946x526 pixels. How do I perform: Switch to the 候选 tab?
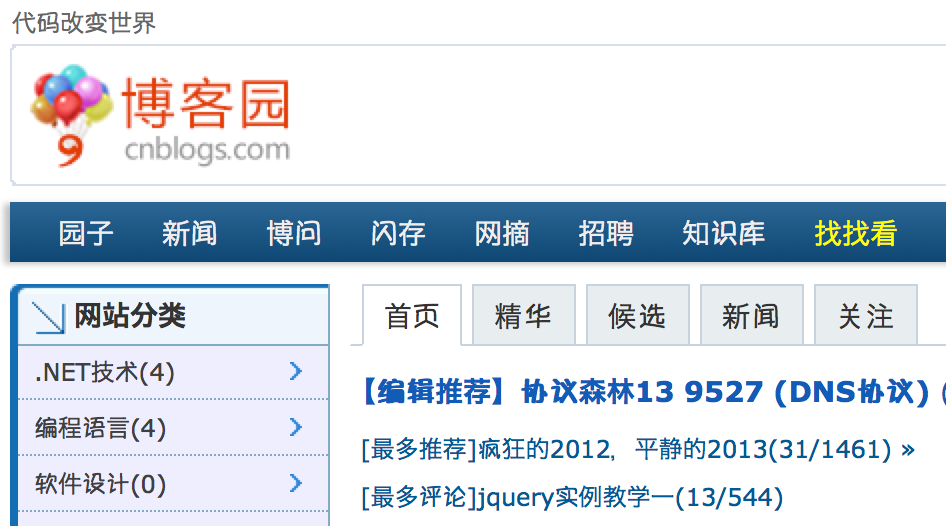(x=638, y=315)
